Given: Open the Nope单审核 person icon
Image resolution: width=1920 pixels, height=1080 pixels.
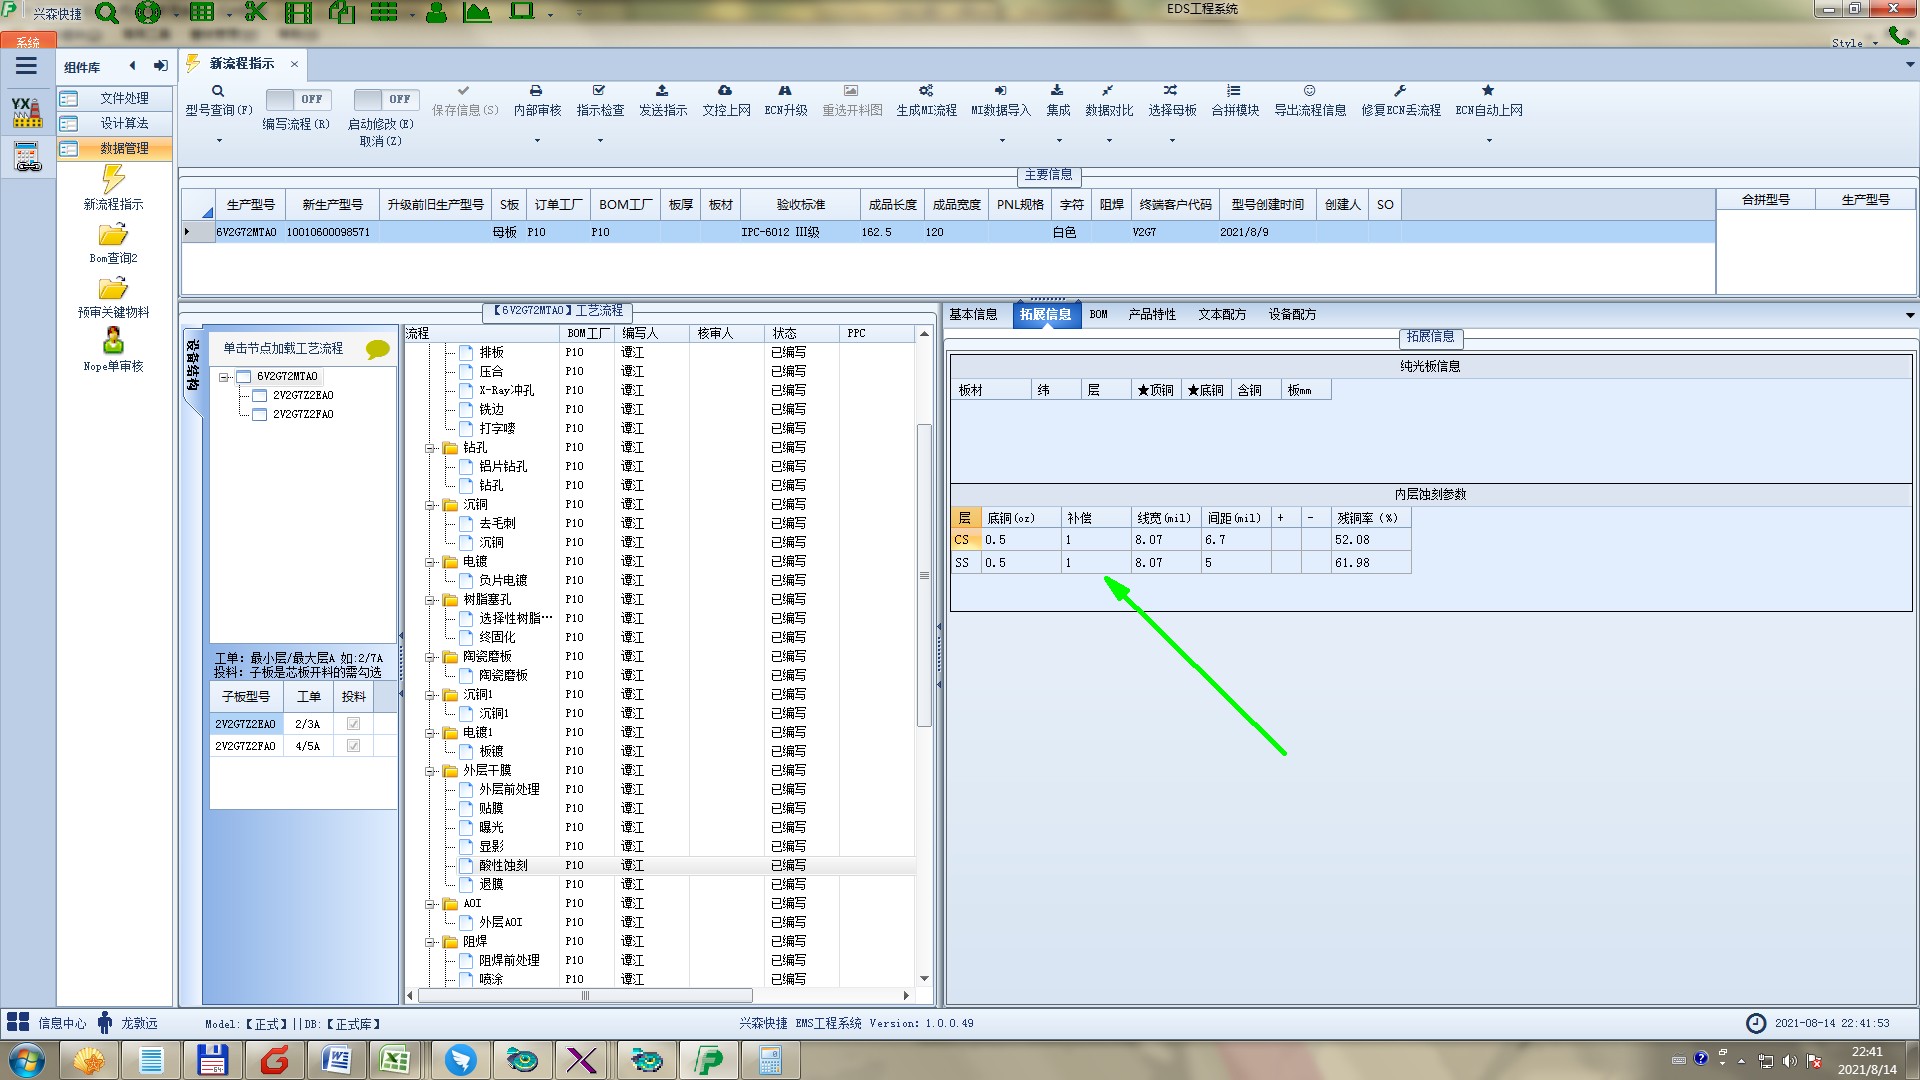Looking at the screenshot, I should pos(113,342).
